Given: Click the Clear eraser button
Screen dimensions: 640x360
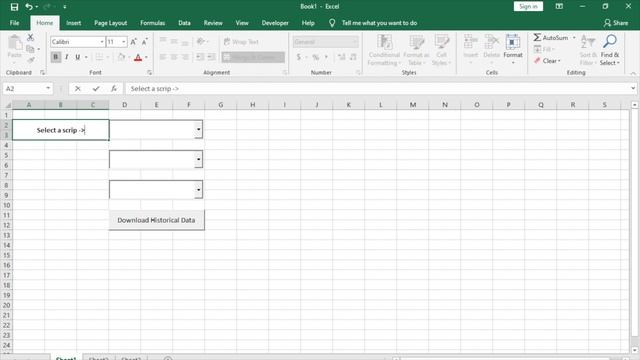Looking at the screenshot, I should pos(547,60).
